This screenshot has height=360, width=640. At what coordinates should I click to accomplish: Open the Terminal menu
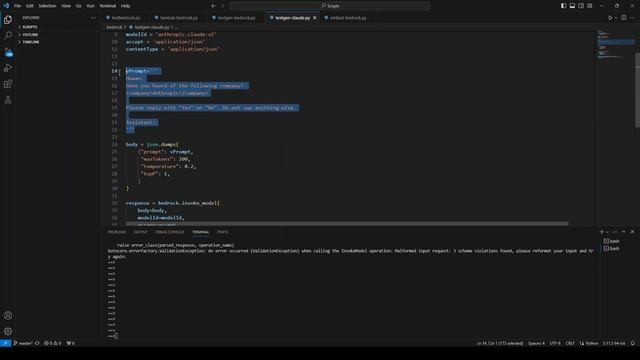pos(108,6)
